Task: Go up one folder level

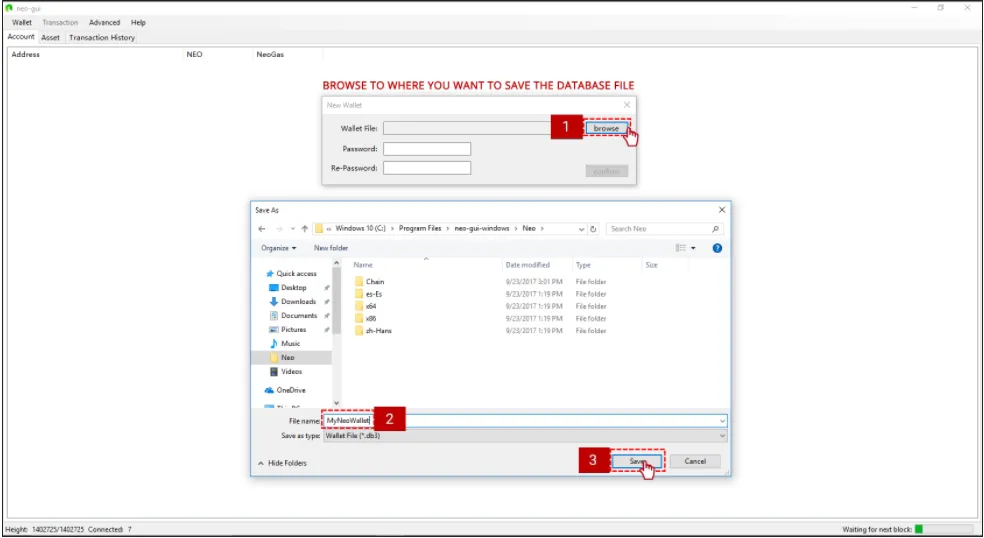Action: (x=305, y=229)
